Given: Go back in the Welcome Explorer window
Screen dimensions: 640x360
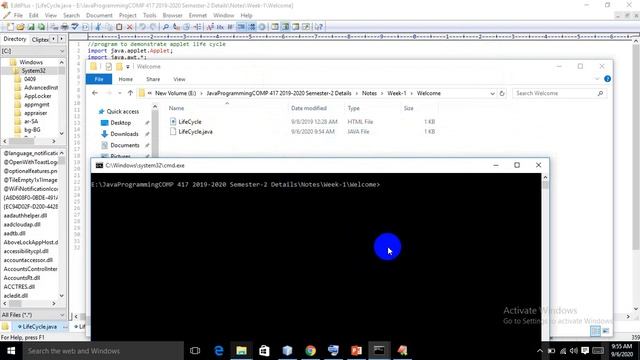Looking at the screenshot, I should [x=95, y=93].
